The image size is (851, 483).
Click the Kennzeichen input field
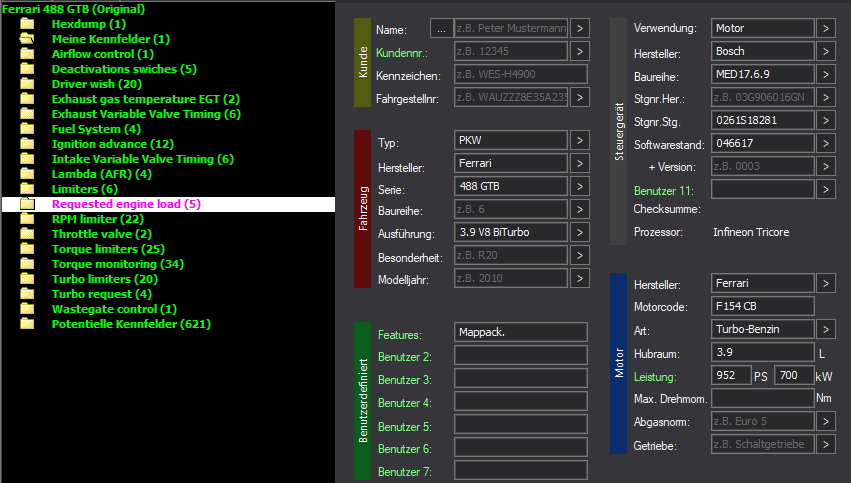click(x=520, y=74)
